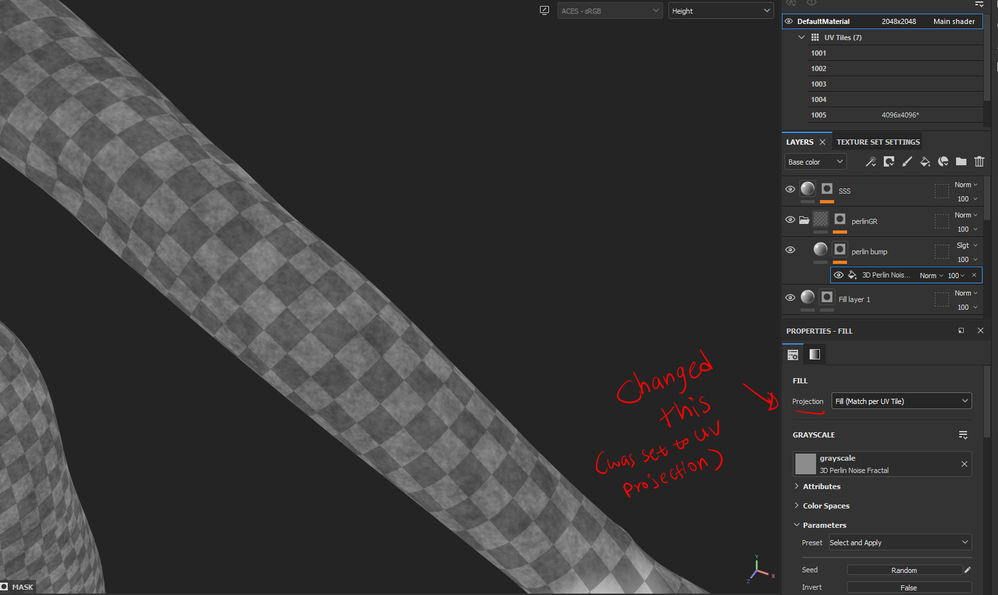This screenshot has height=595, width=998.
Task: Click the Main shader label on DefaultMaterial
Action: (953, 21)
